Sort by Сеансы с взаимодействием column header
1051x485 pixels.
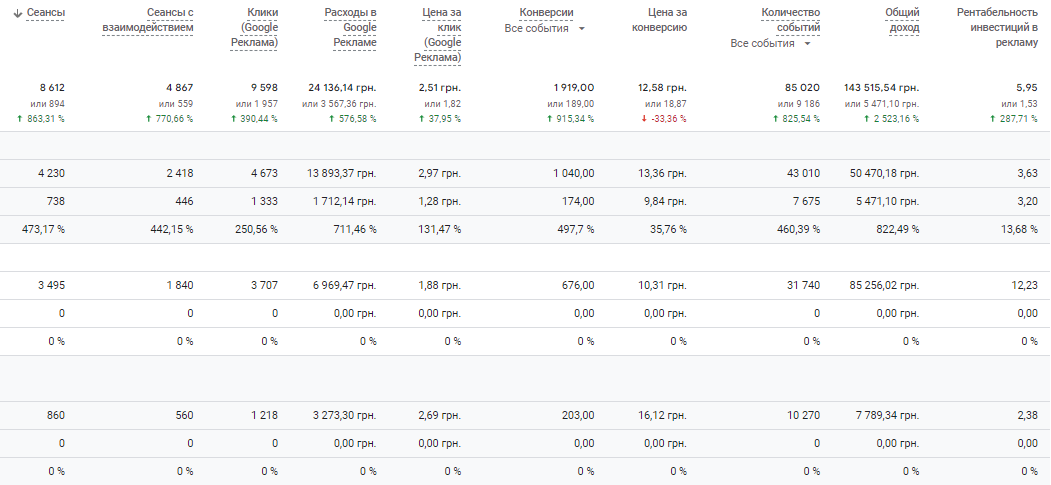[x=147, y=20]
